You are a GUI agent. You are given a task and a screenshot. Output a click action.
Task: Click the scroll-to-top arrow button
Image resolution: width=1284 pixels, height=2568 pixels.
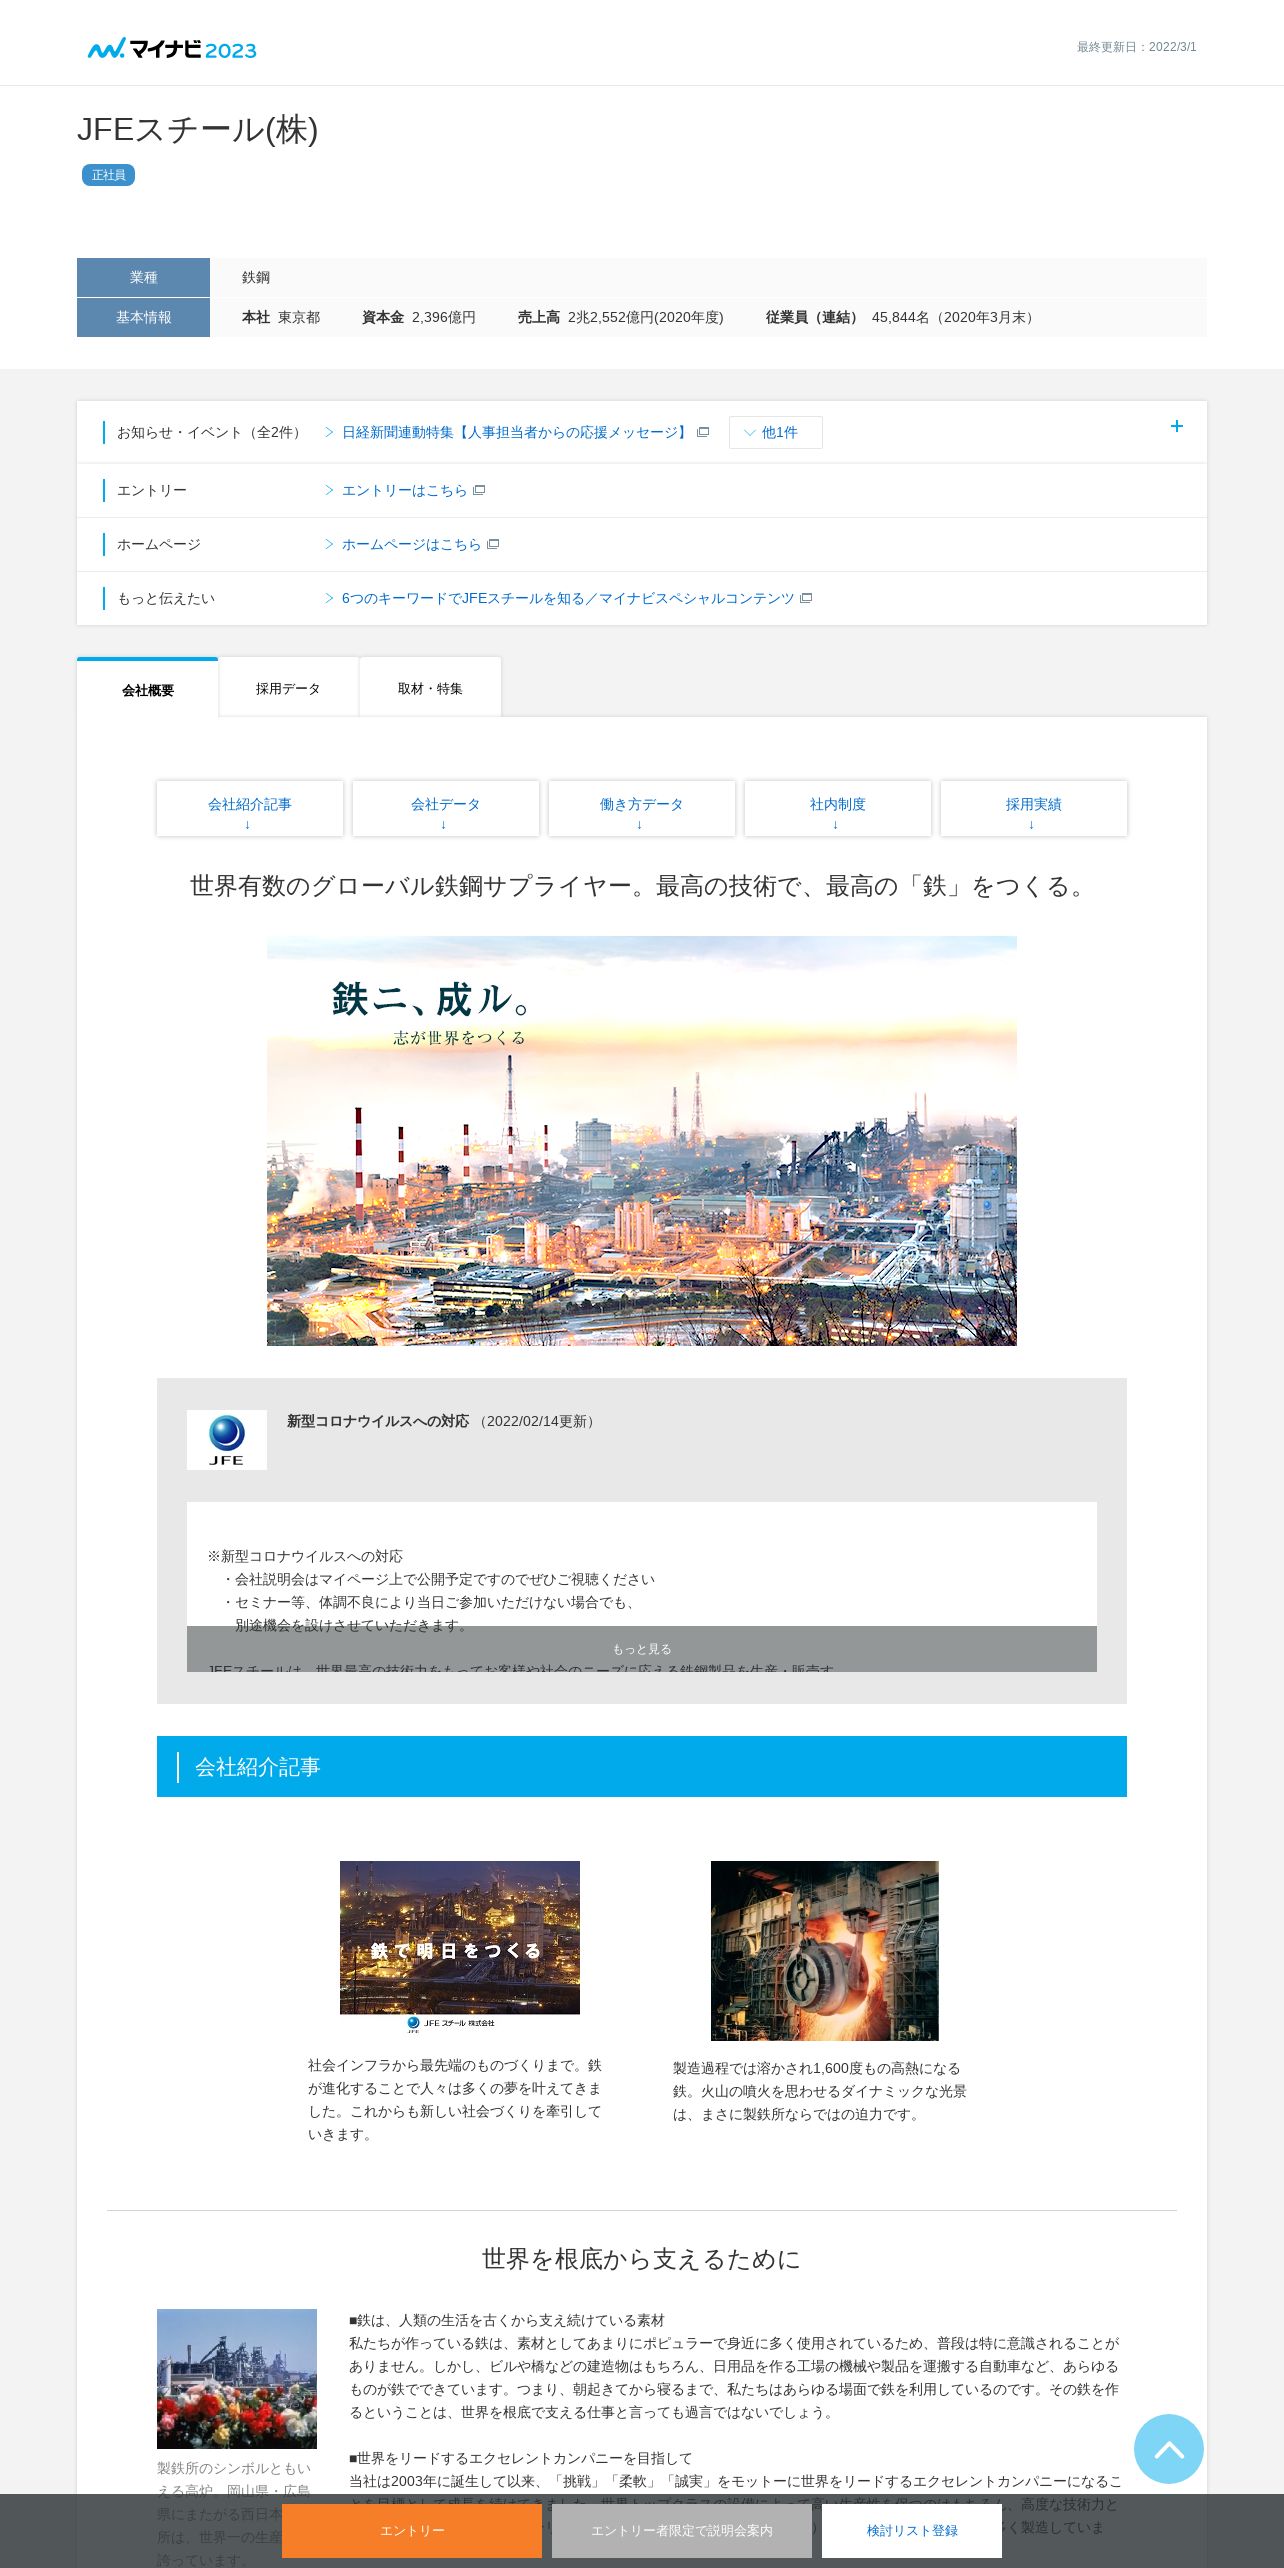(1168, 2449)
